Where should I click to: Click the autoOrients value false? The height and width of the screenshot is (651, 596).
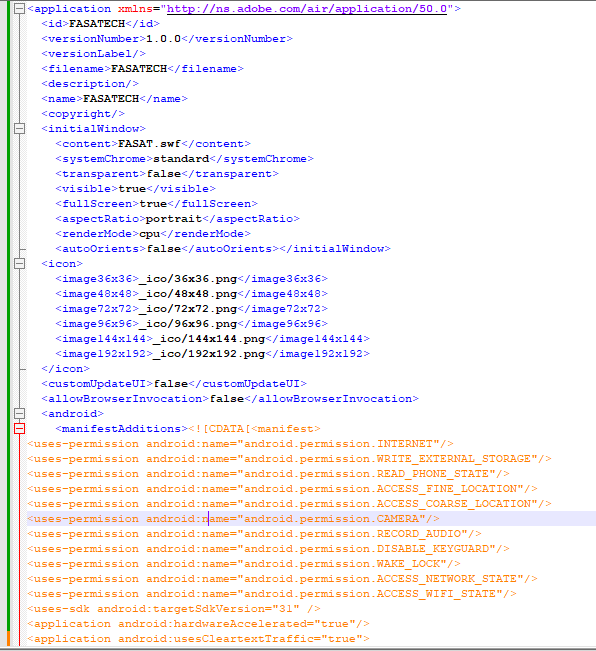pyautogui.click(x=164, y=249)
